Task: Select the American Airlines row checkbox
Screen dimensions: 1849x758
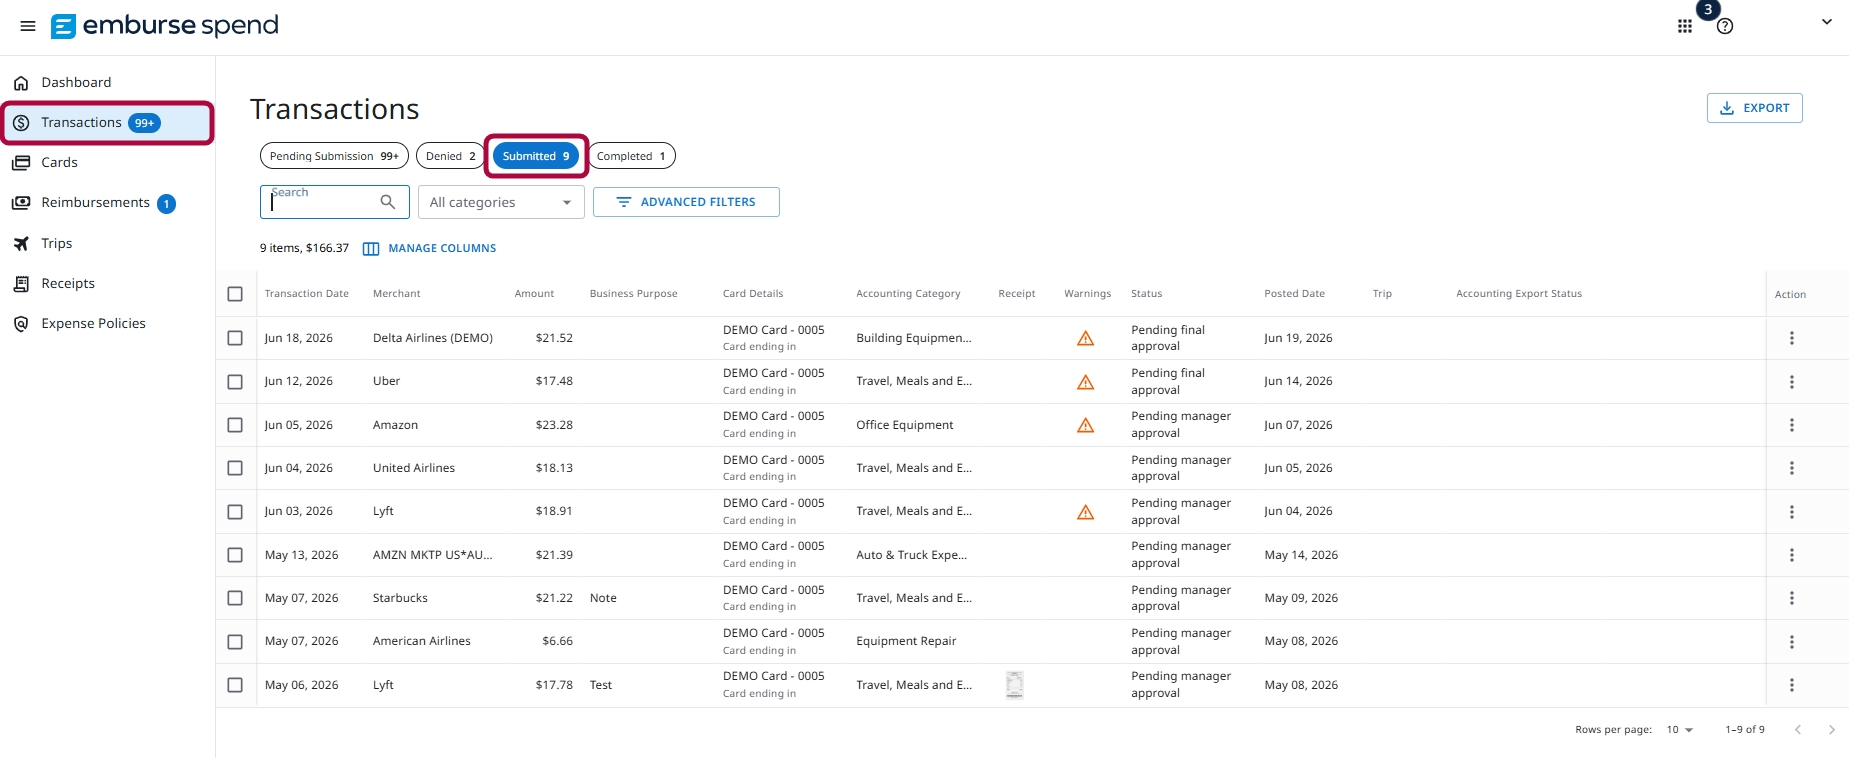Action: 235,641
